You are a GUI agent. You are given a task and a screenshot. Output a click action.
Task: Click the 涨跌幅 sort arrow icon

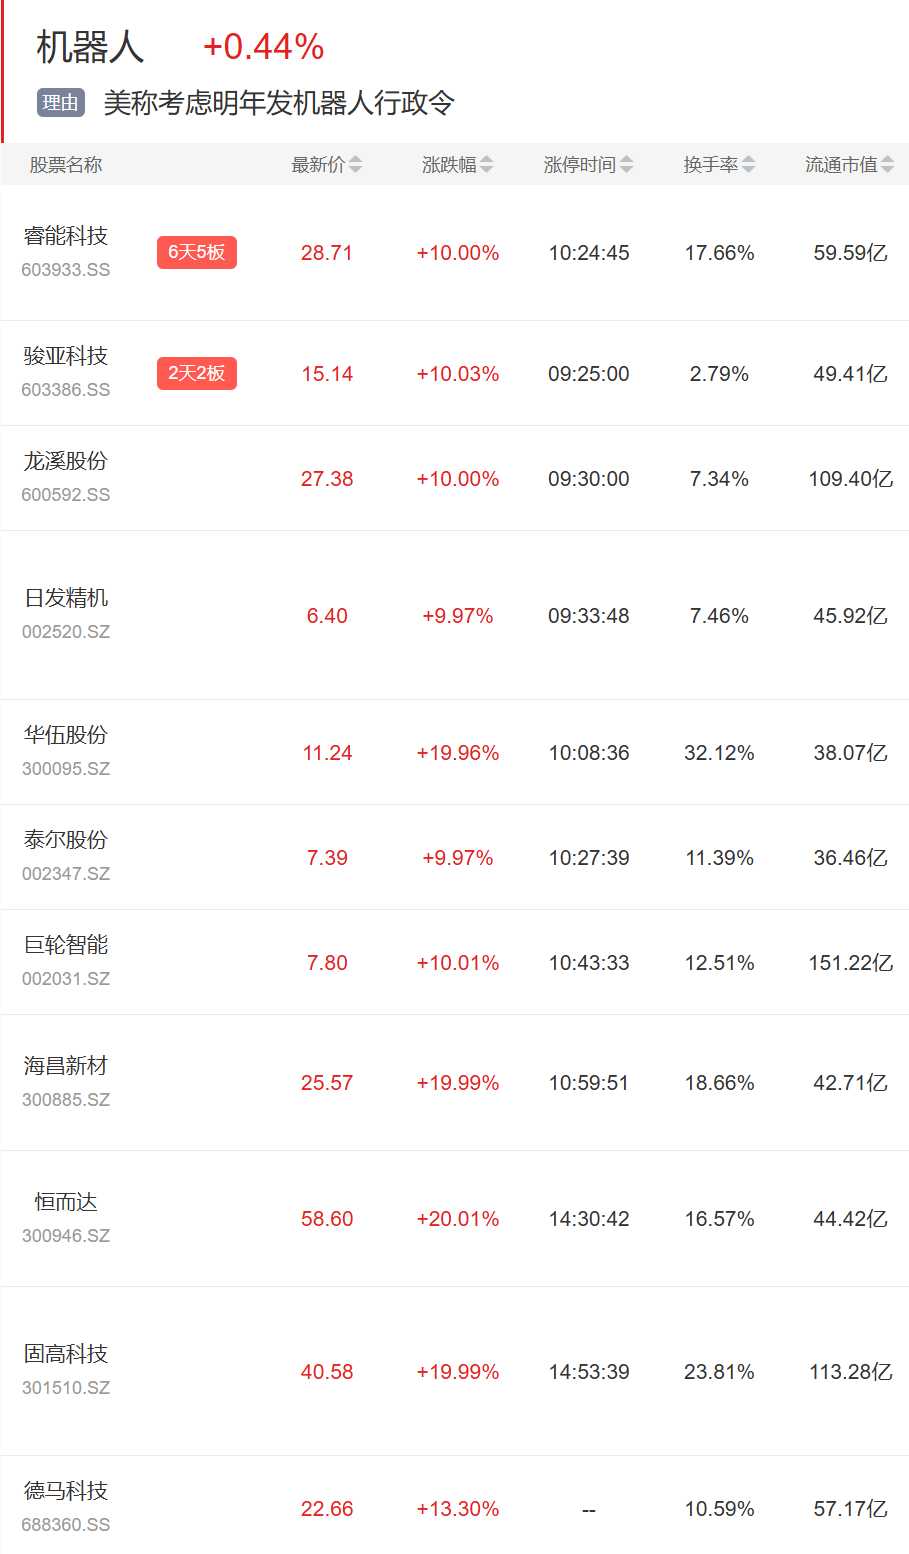pyautogui.click(x=487, y=165)
